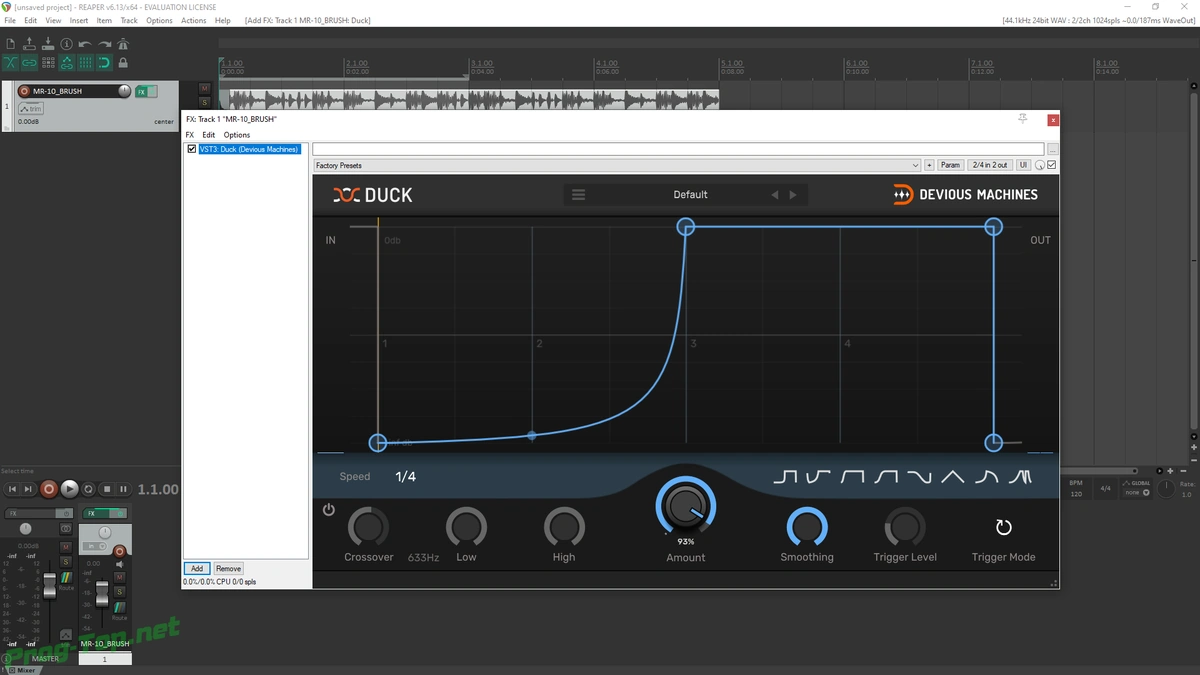Go to previous Duck preset arrow
1200x675 pixels.
[774, 195]
